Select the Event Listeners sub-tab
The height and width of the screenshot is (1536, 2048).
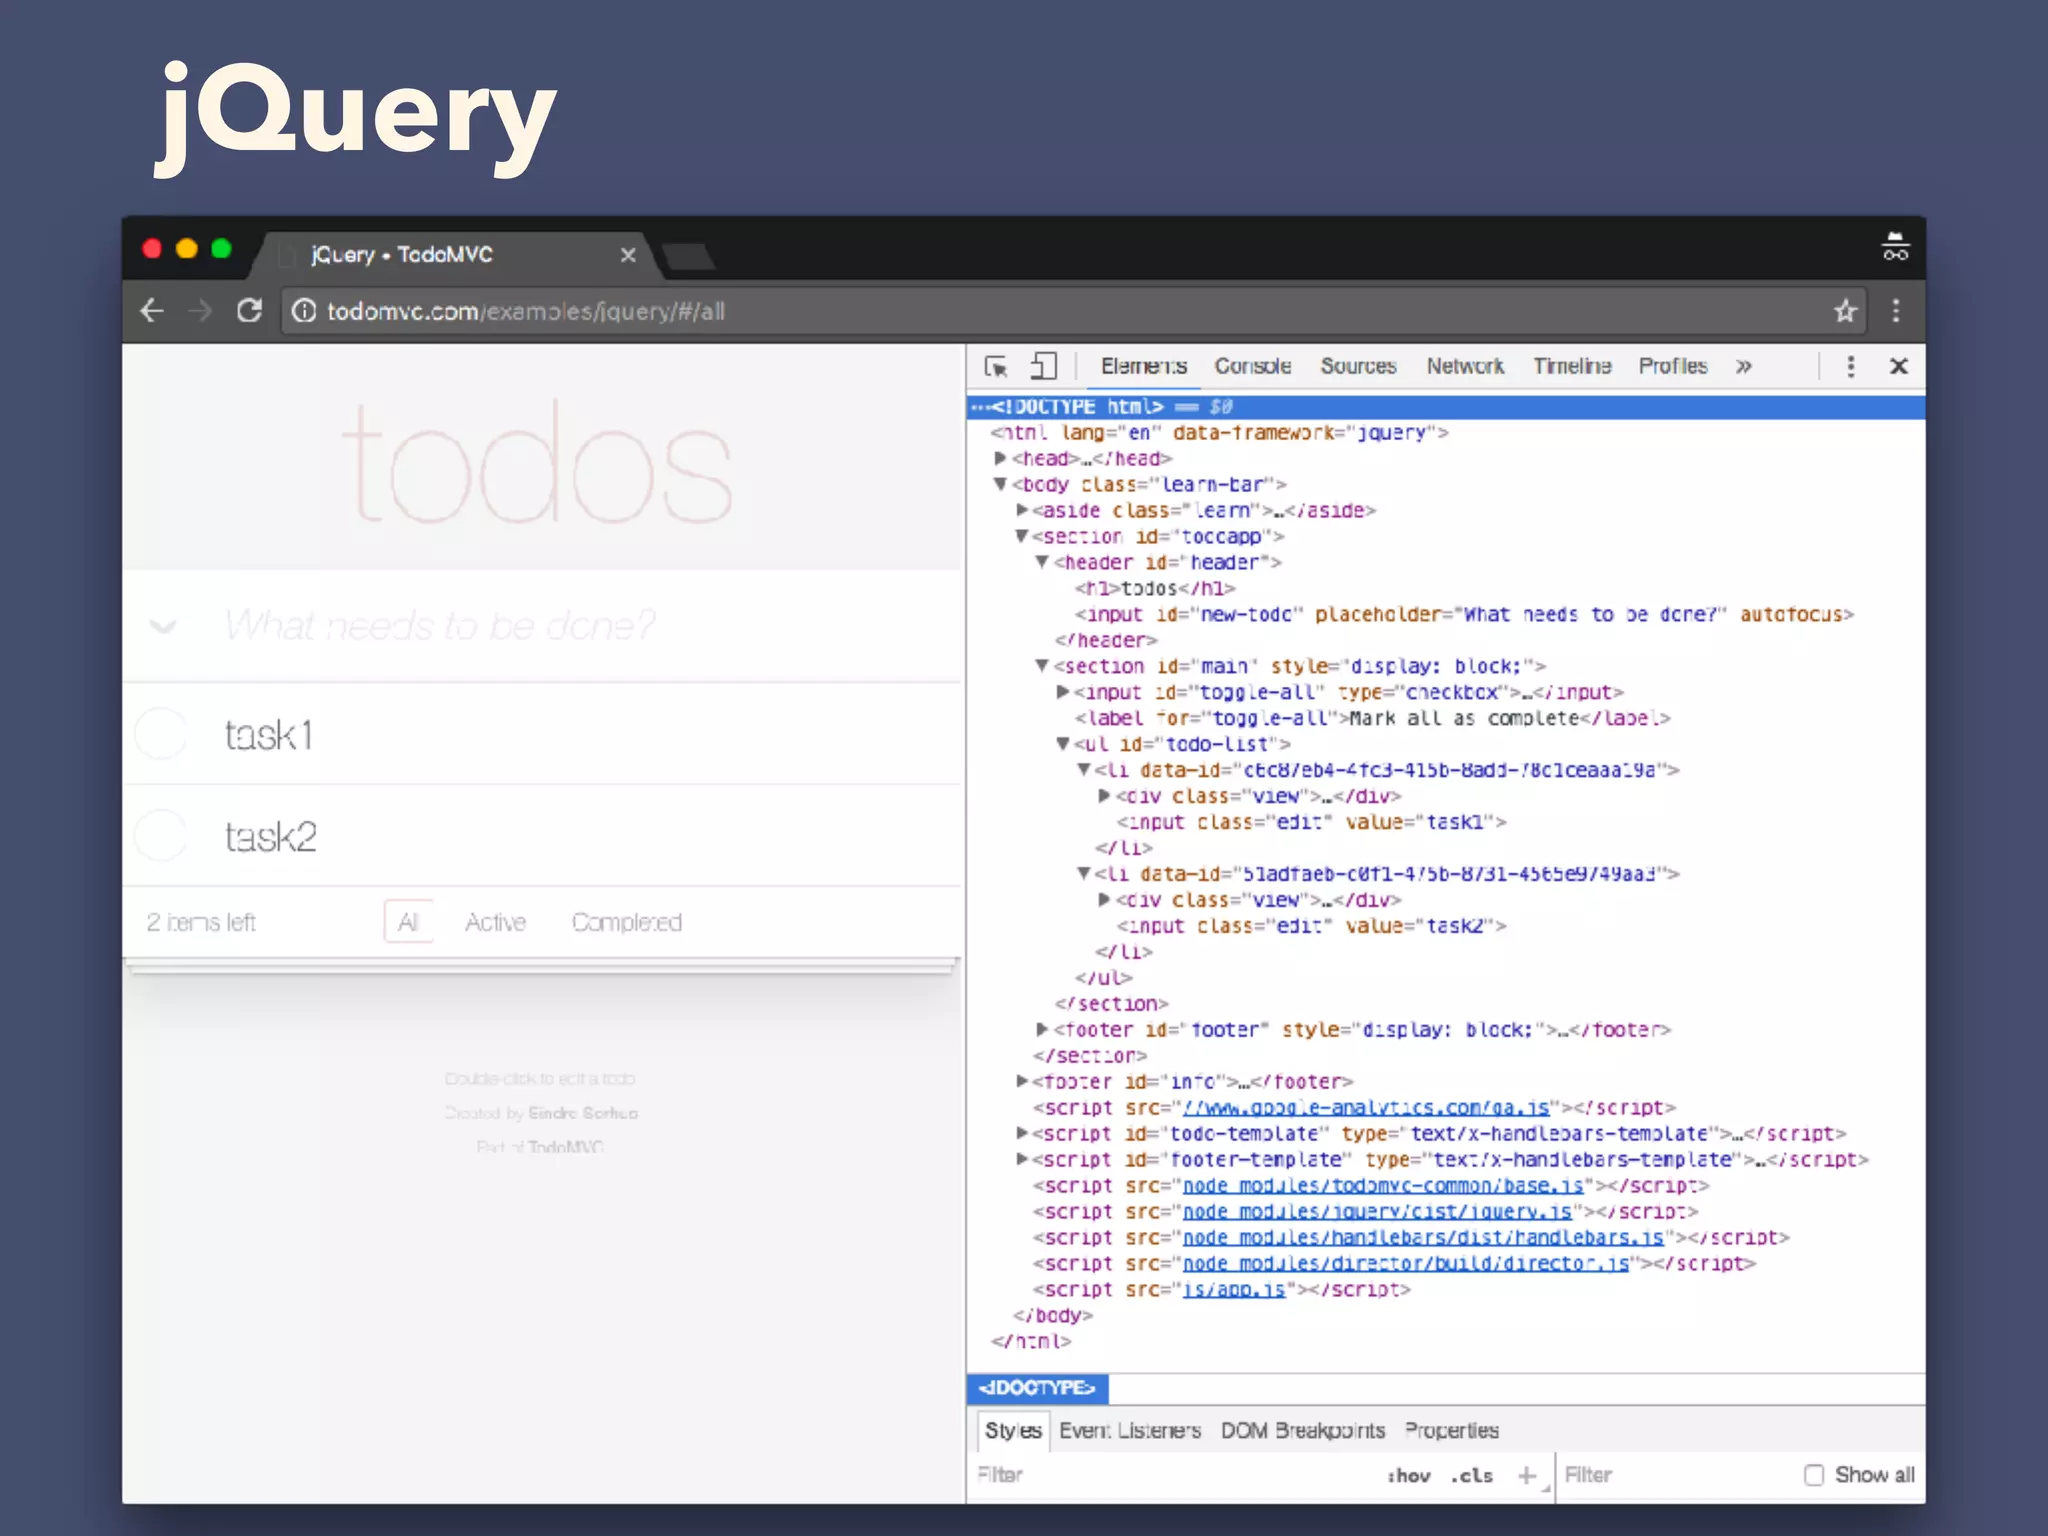pos(1130,1430)
